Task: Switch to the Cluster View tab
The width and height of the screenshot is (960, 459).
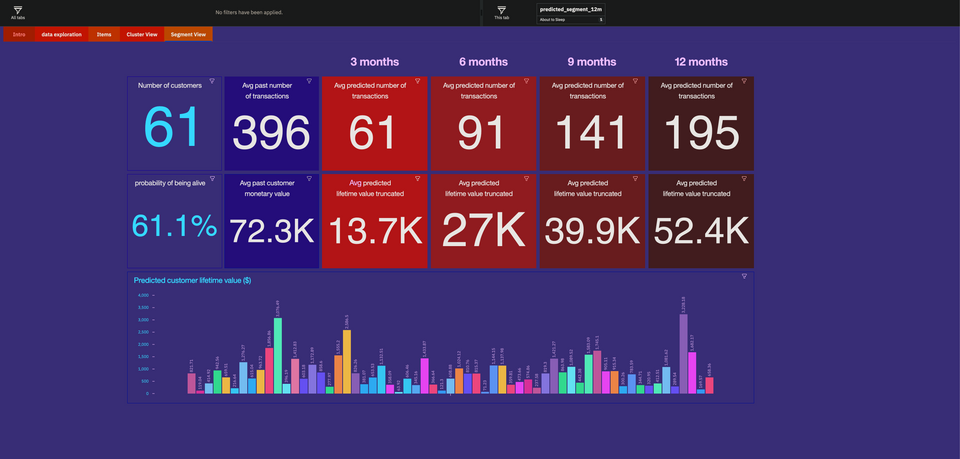Action: [x=142, y=34]
